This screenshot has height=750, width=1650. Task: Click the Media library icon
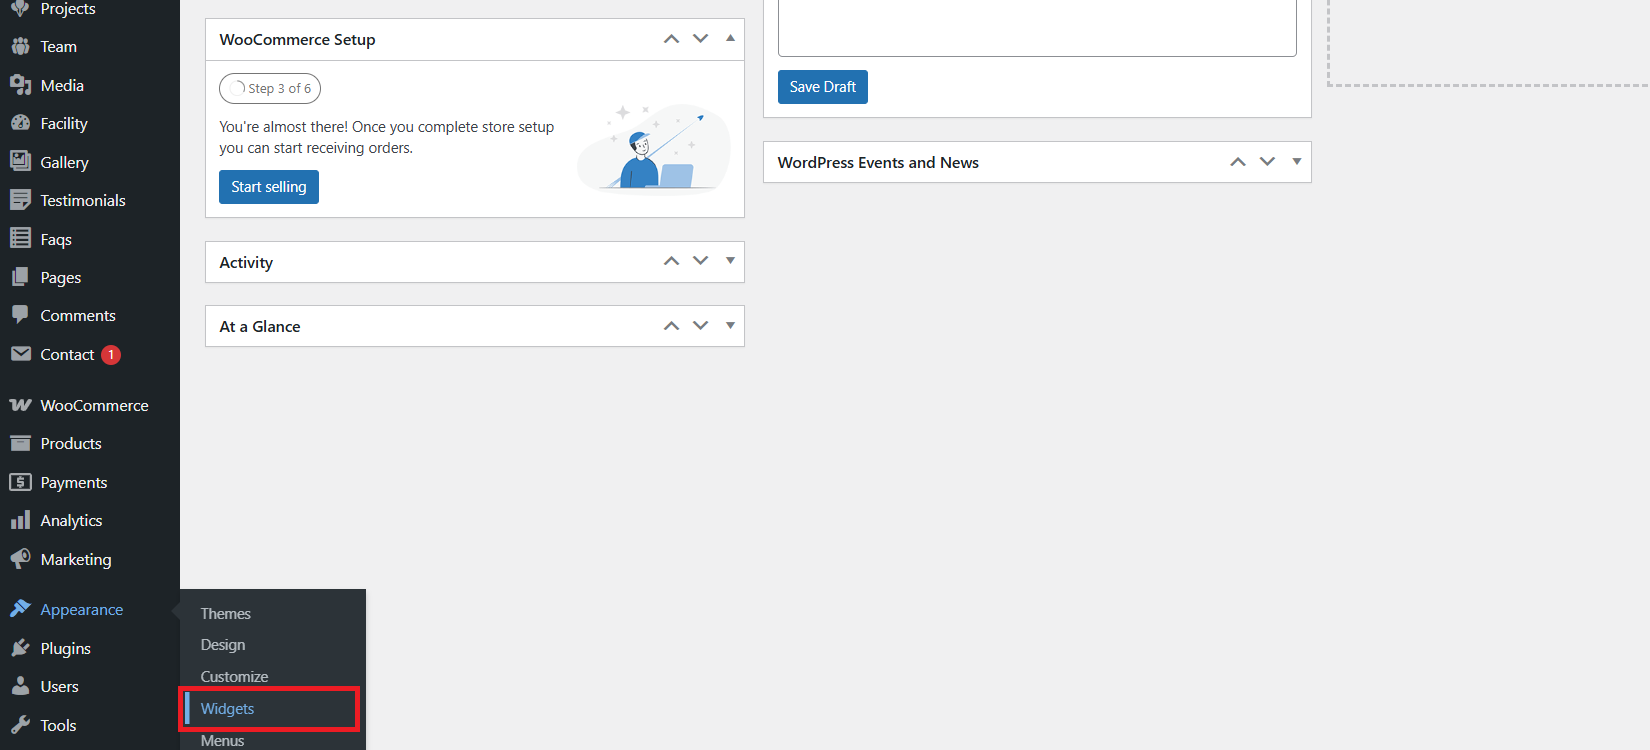pyautogui.click(x=20, y=85)
